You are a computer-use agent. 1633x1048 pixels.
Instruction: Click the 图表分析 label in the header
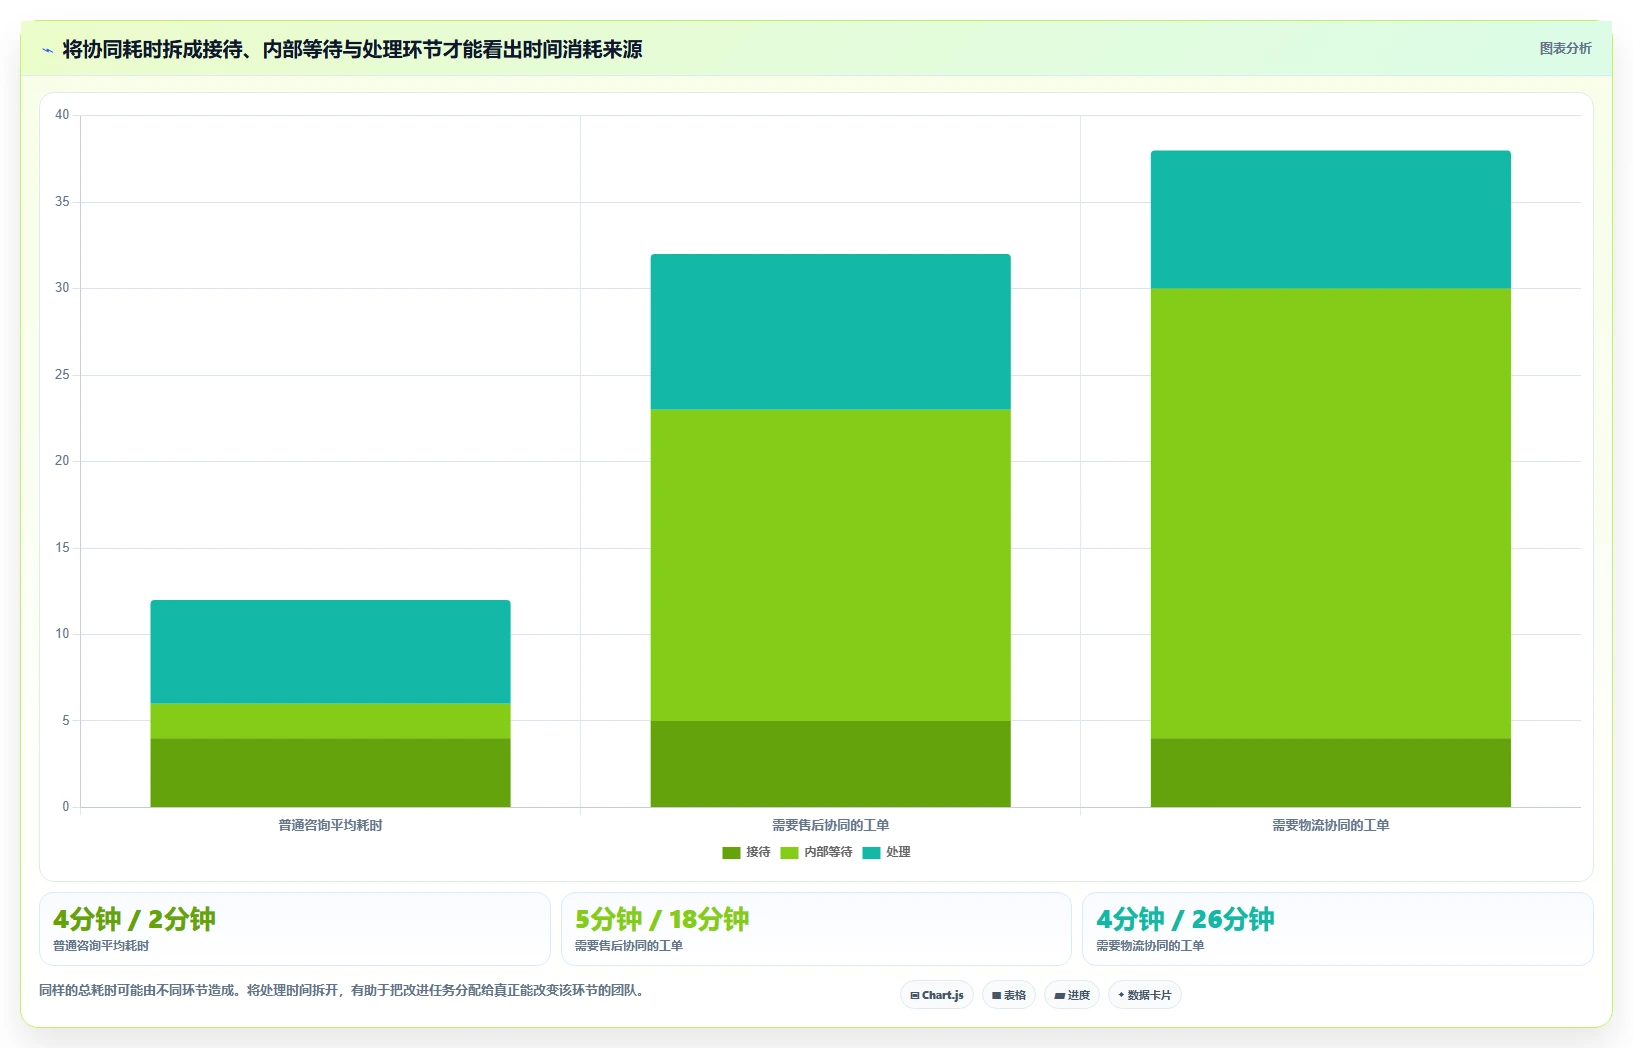tap(1565, 48)
